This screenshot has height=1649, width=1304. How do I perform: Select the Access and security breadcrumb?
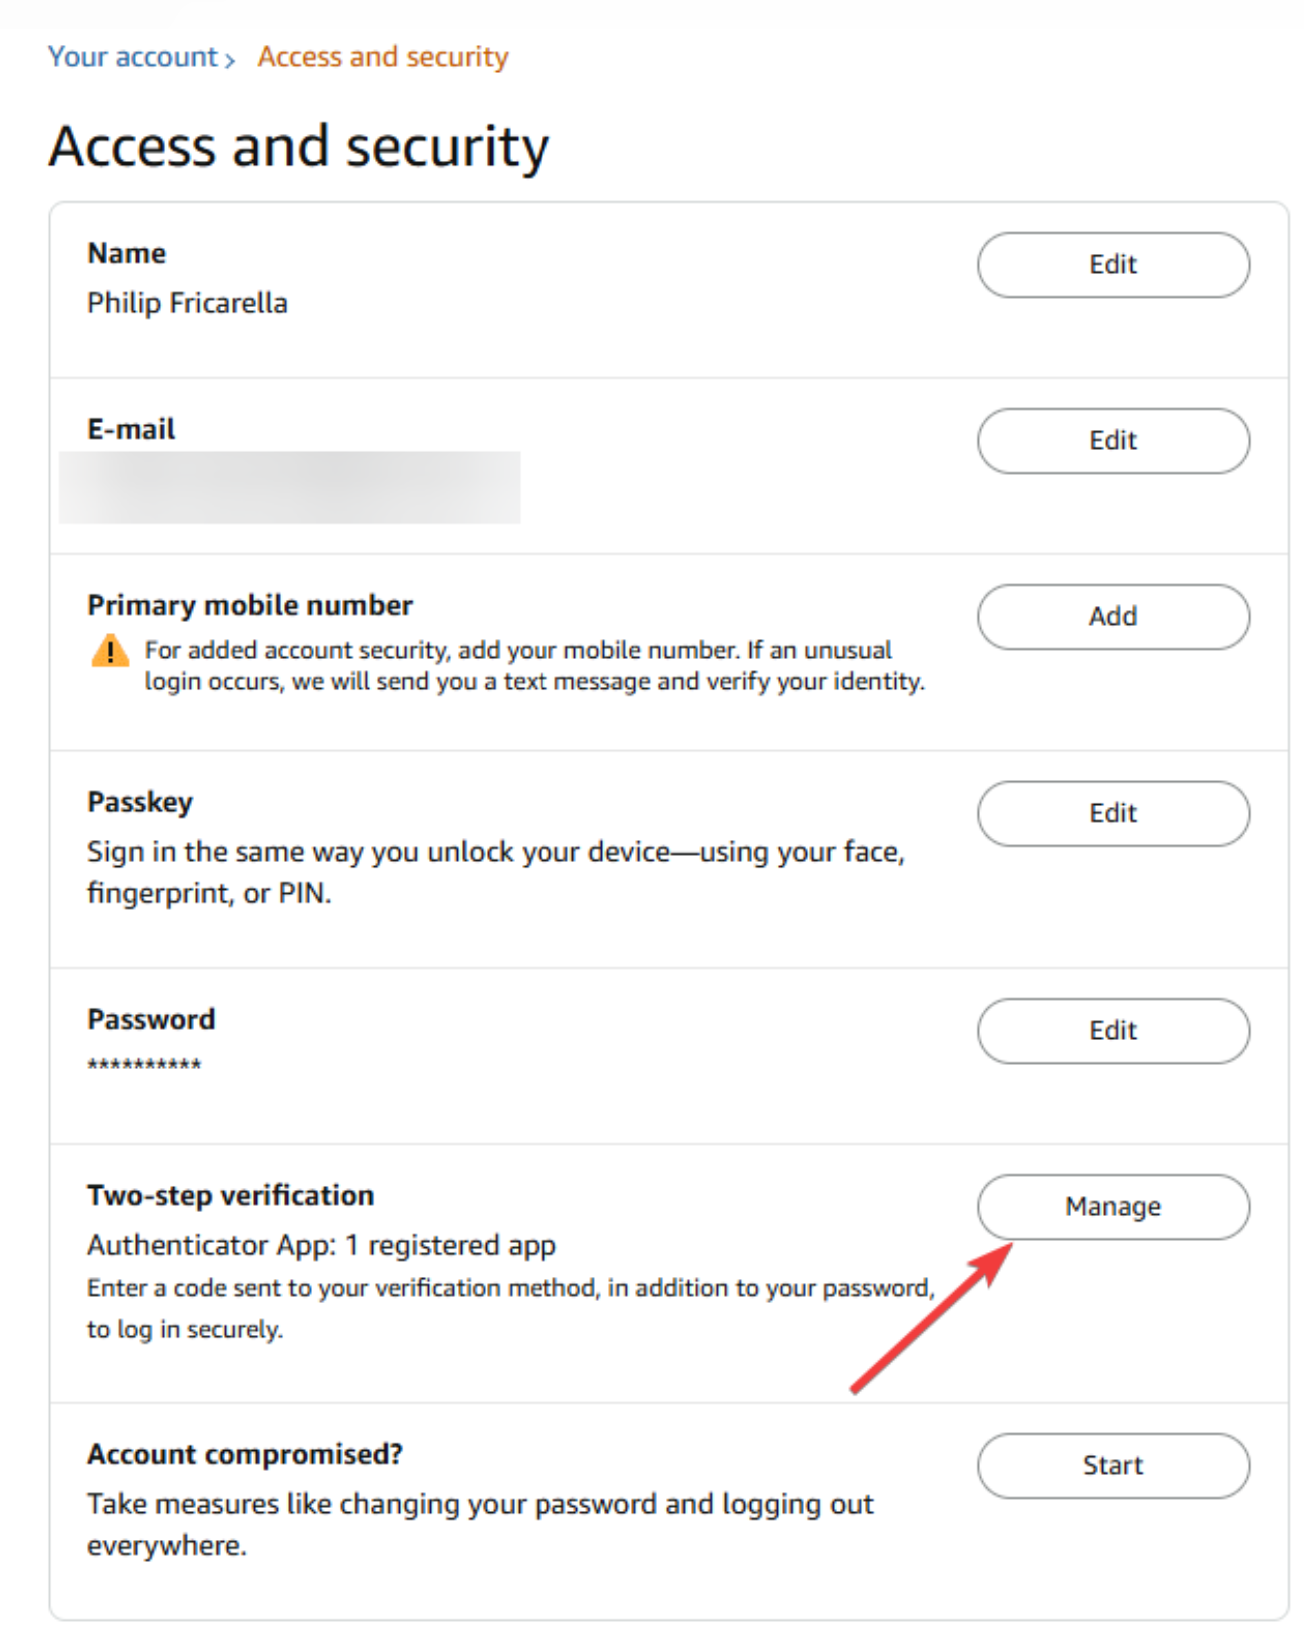383,57
